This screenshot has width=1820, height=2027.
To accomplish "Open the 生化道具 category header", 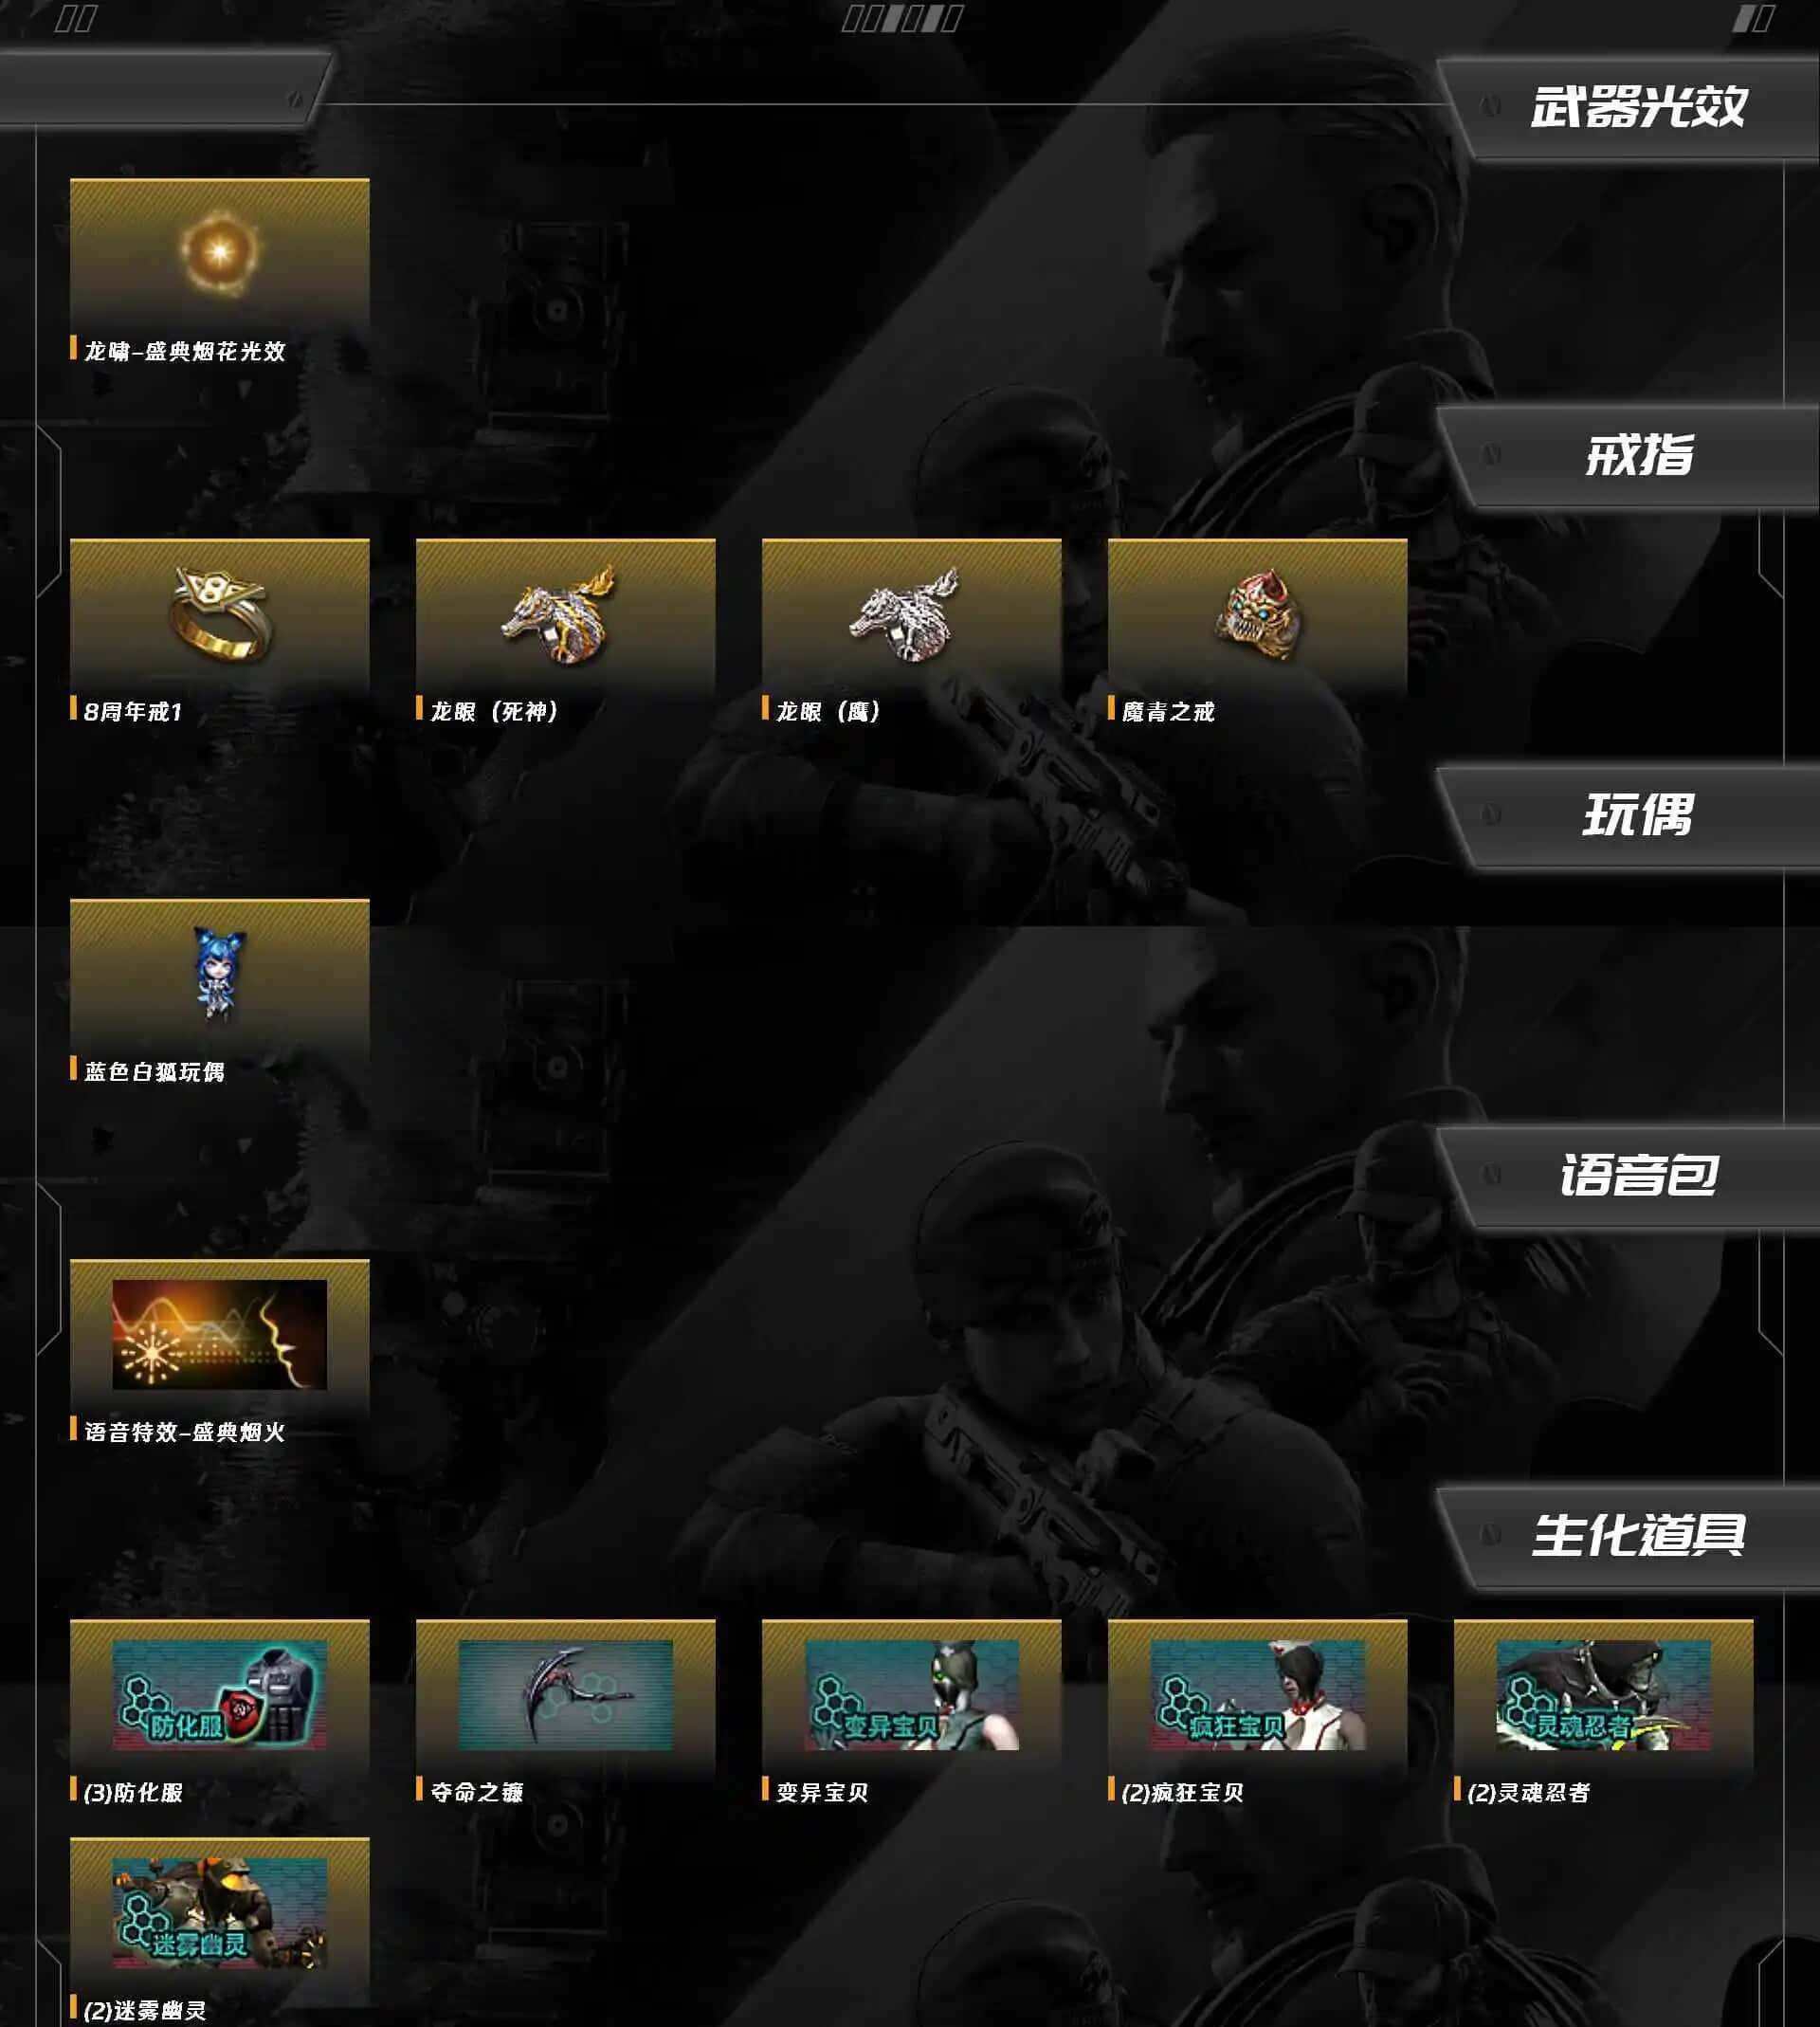I will point(1638,1535).
